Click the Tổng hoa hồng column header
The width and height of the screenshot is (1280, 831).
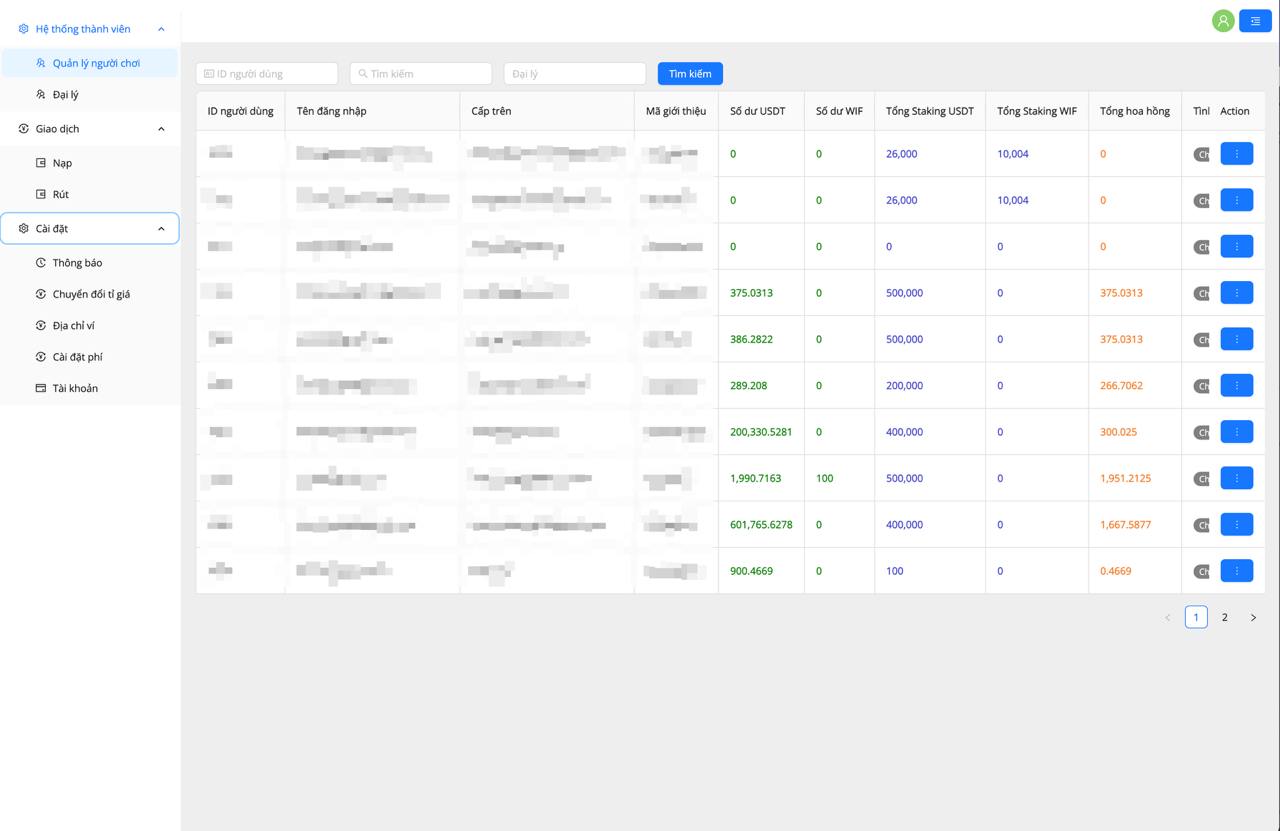(1135, 111)
